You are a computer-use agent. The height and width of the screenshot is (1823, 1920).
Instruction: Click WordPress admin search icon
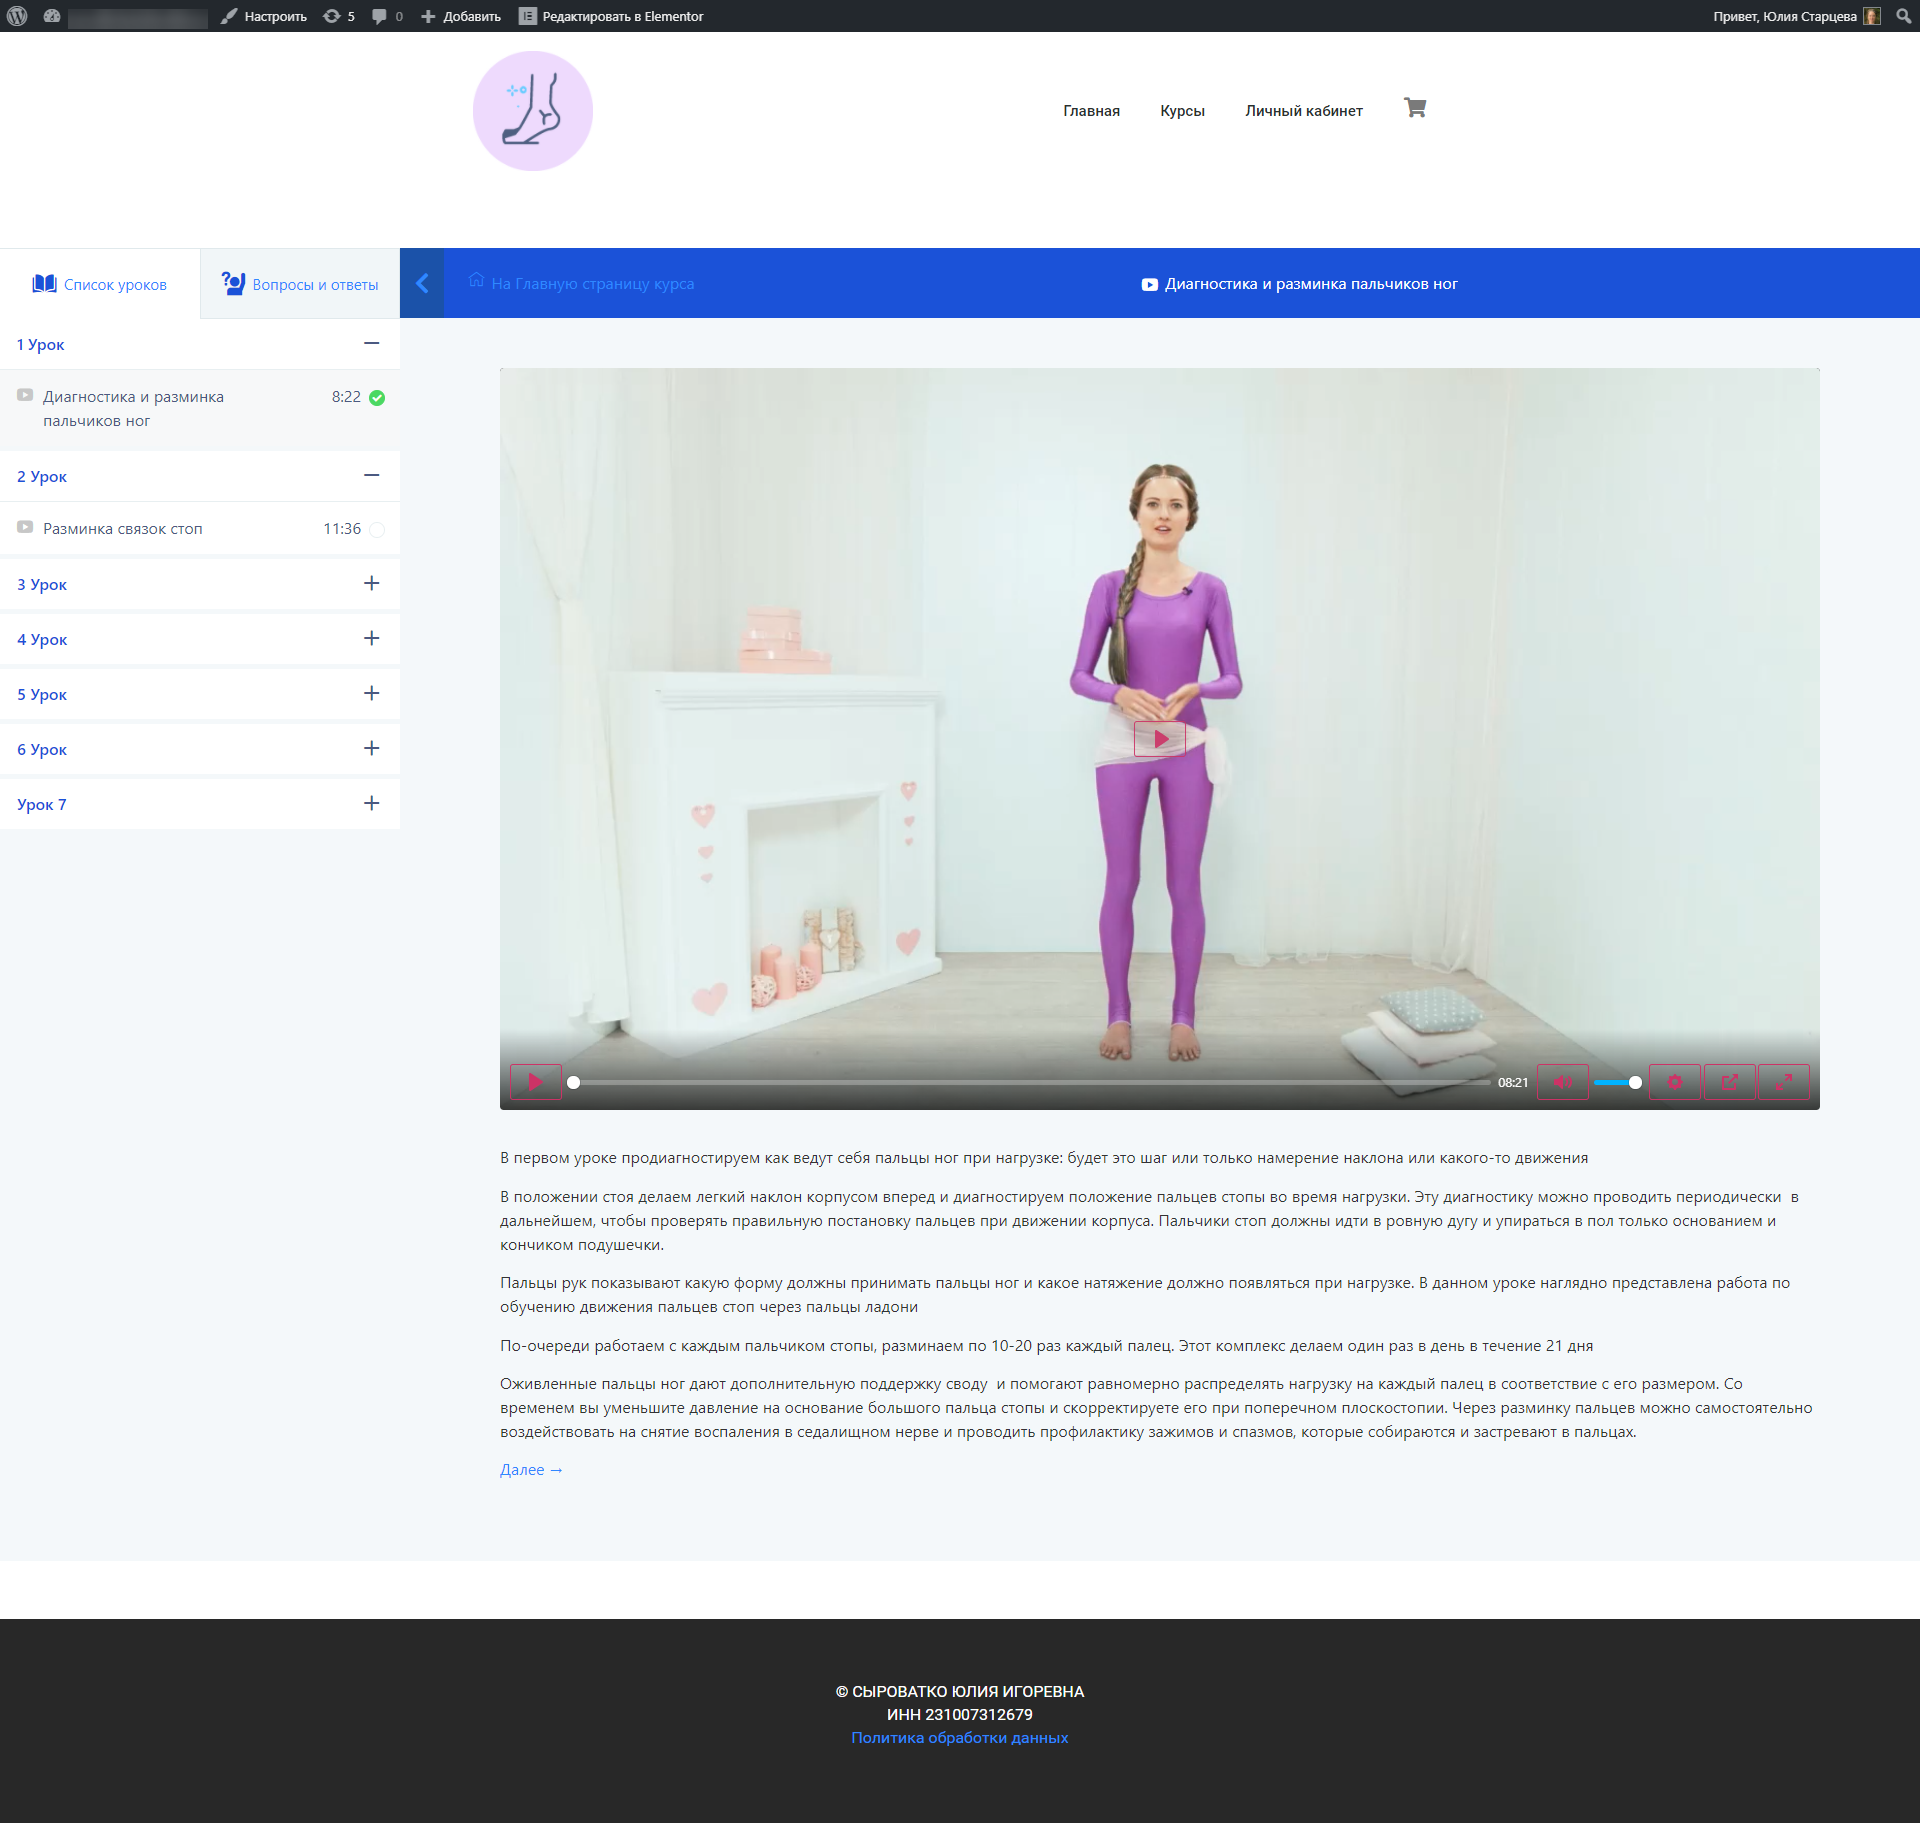point(1903,16)
